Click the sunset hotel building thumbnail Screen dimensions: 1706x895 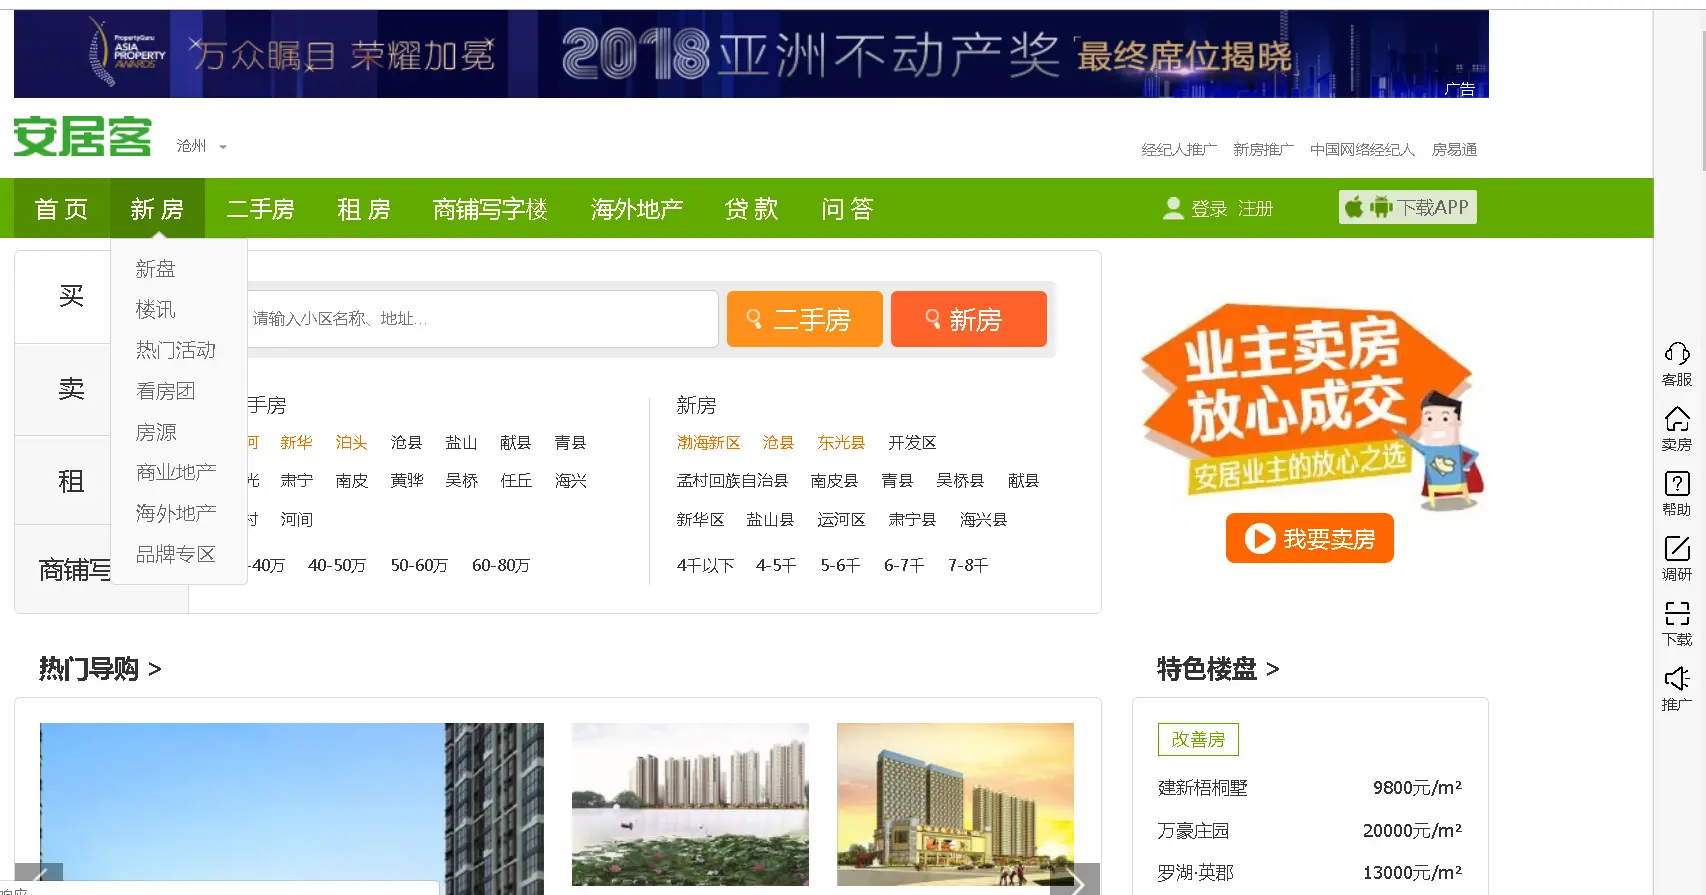[955, 805]
